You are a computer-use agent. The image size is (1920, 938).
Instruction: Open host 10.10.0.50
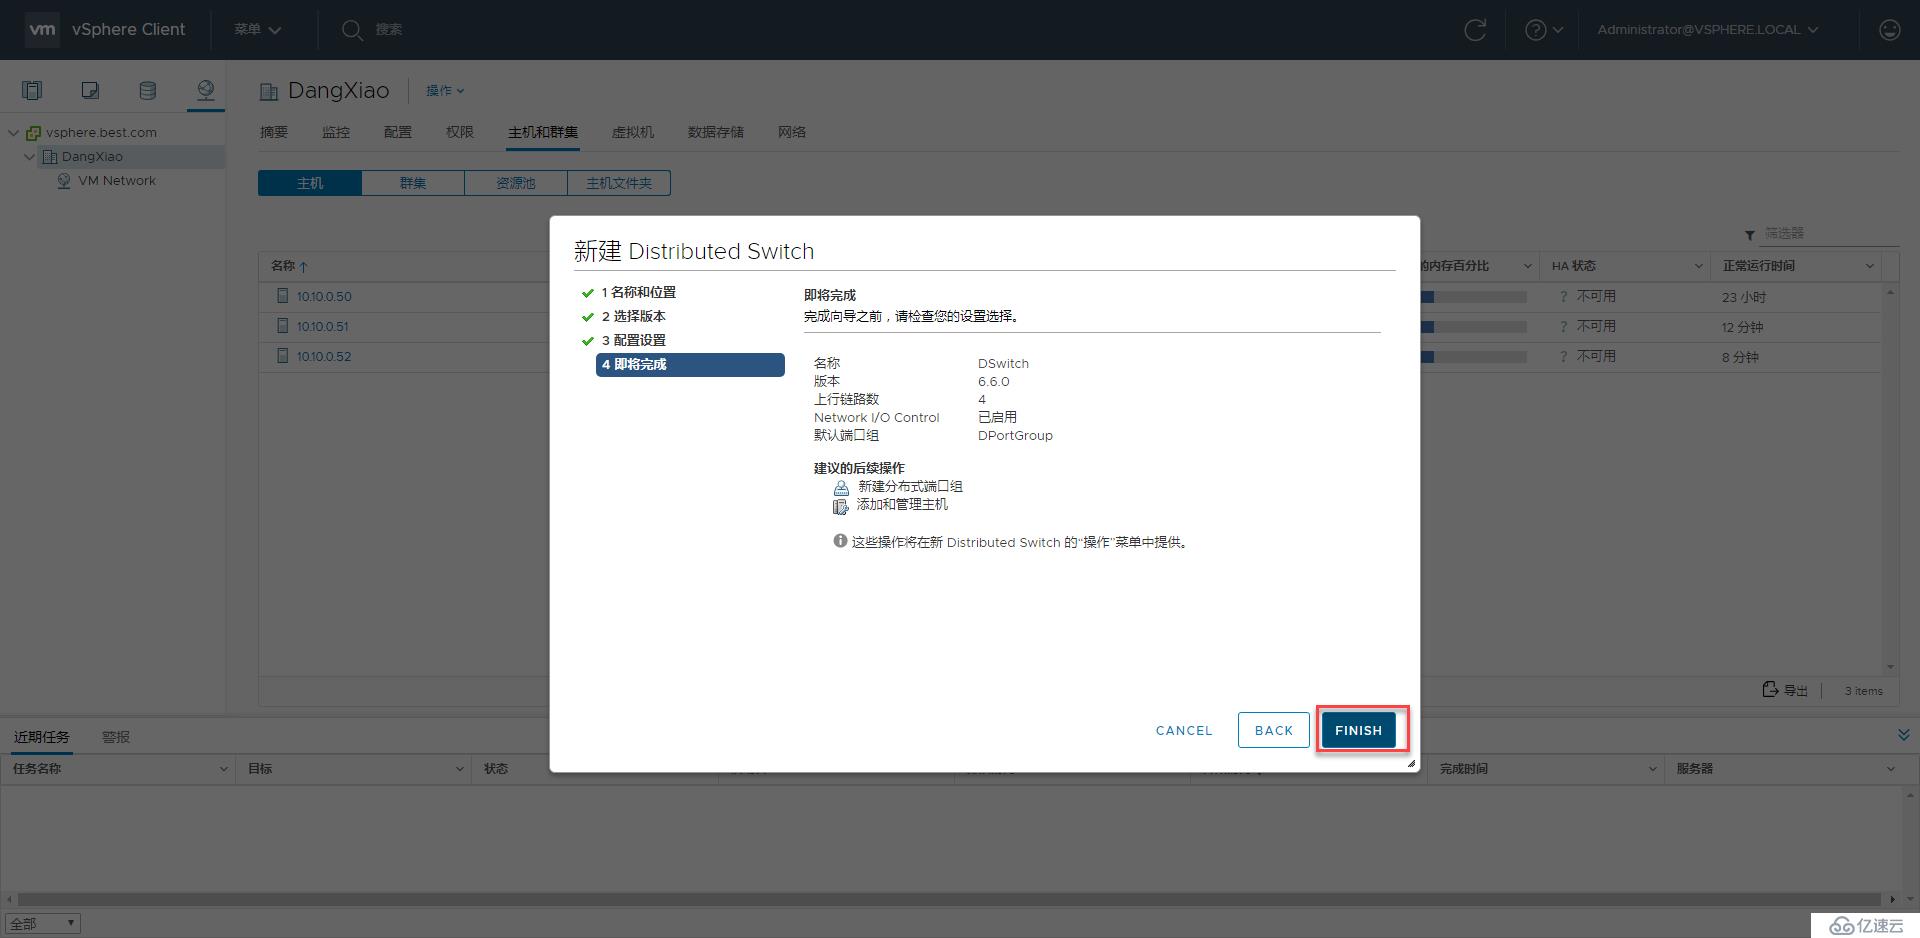tap(324, 297)
